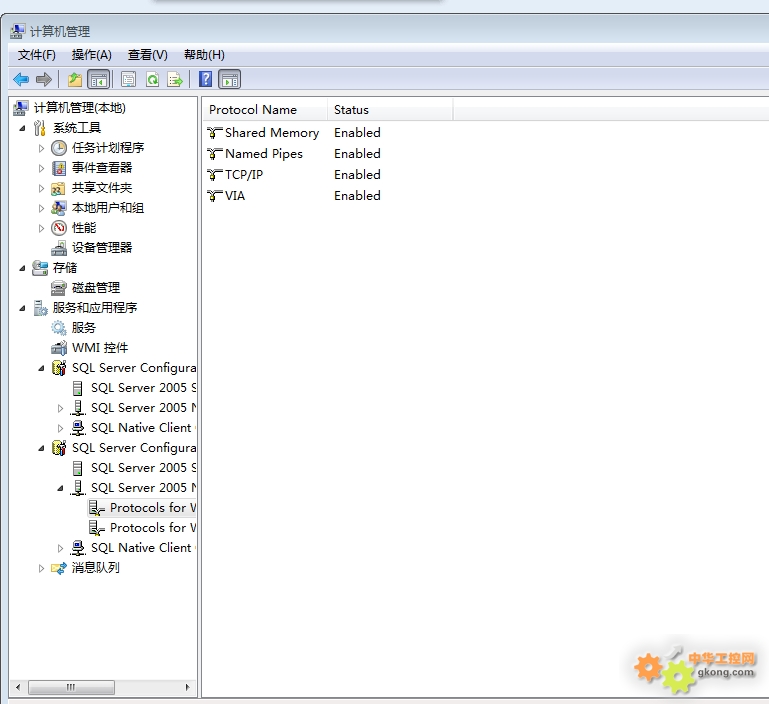
Task: Click the Named Pipes protocol icon
Action: pos(214,154)
